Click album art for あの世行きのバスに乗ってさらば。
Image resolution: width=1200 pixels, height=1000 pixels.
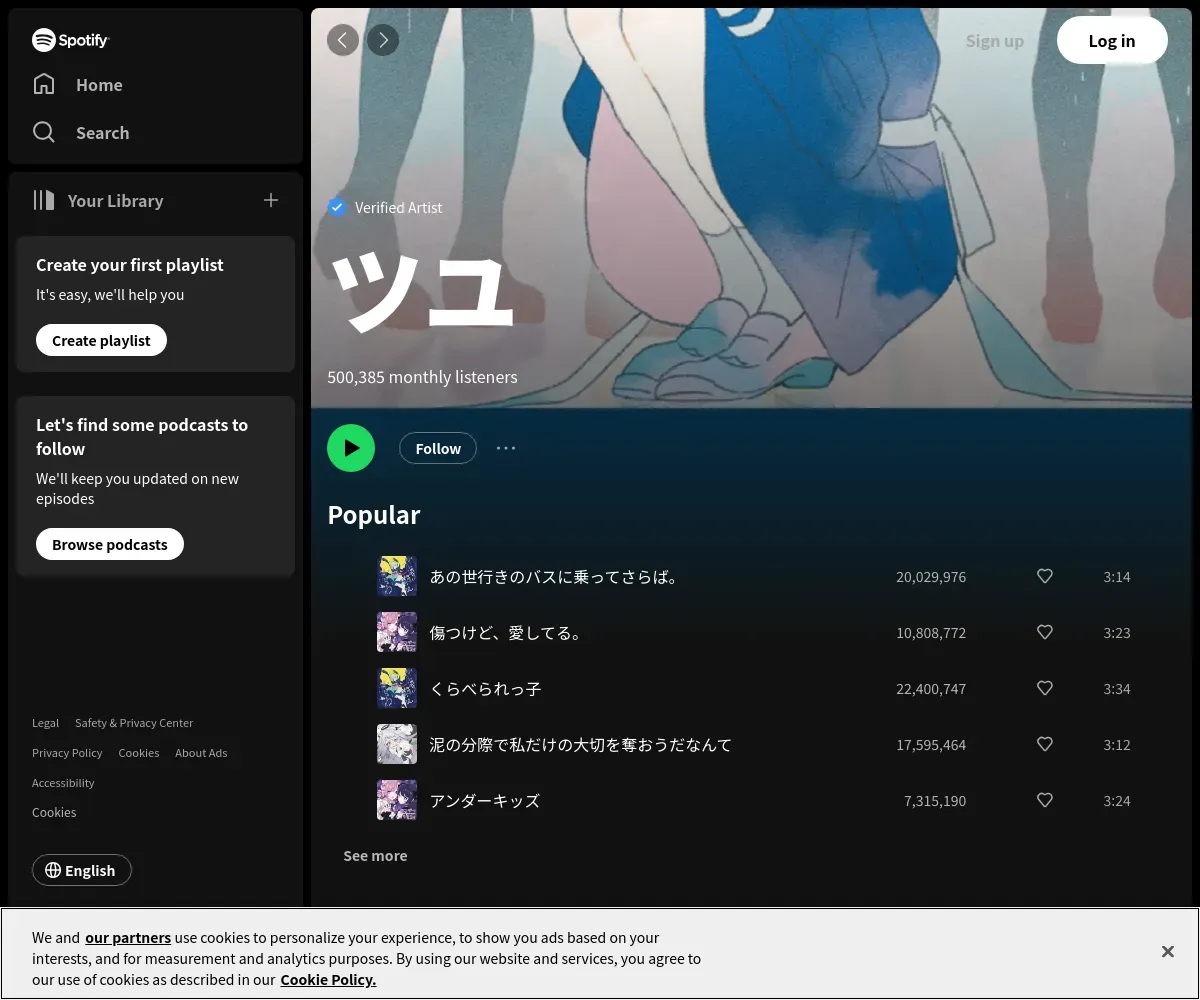397,577
